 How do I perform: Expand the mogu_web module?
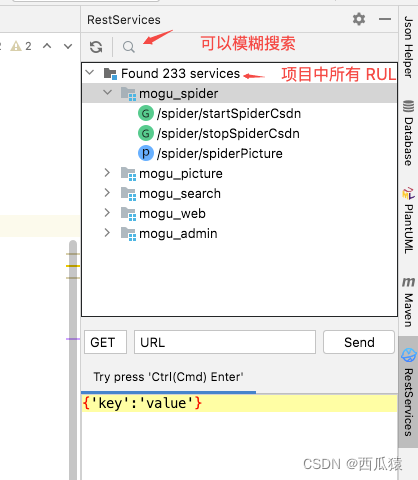[107, 213]
